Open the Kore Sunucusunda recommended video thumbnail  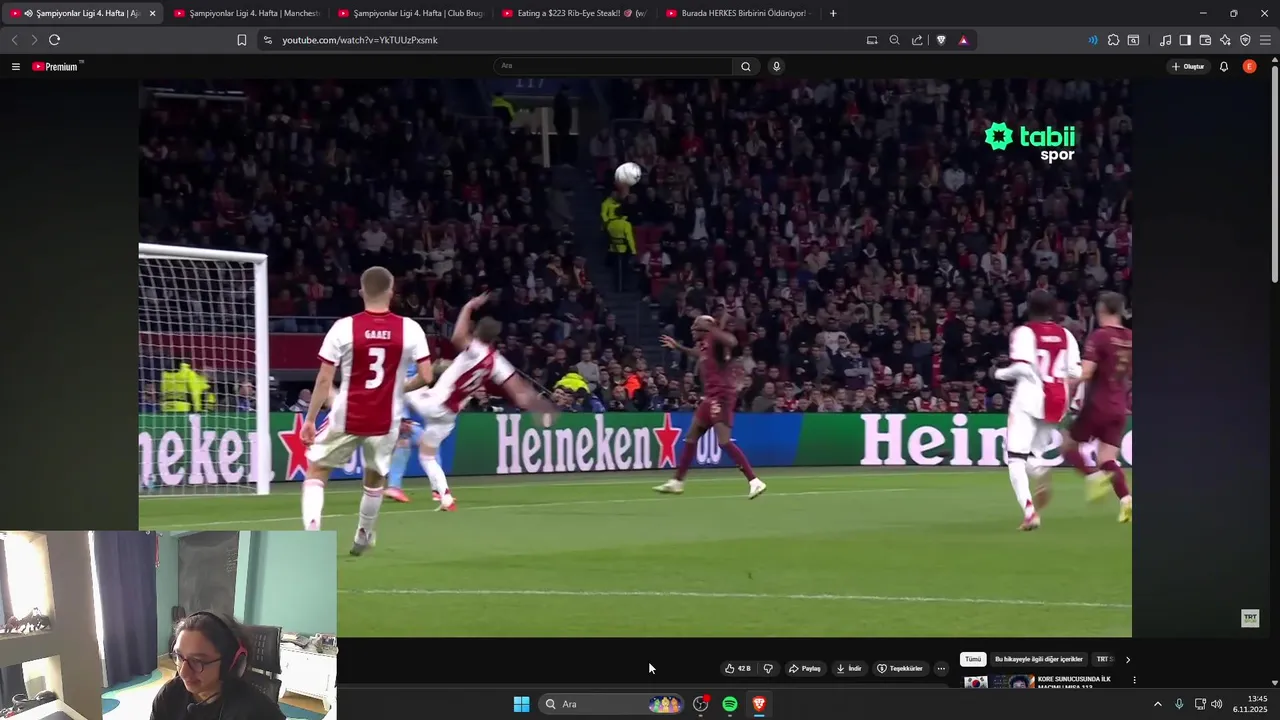coord(999,683)
